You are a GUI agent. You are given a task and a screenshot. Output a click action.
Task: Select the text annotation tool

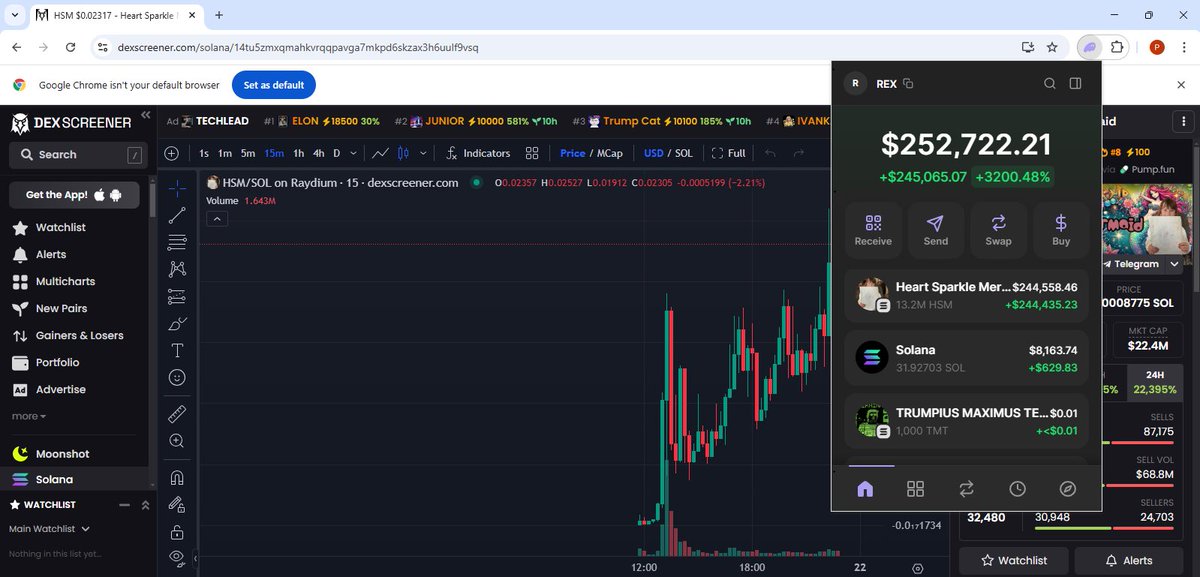tap(177, 350)
